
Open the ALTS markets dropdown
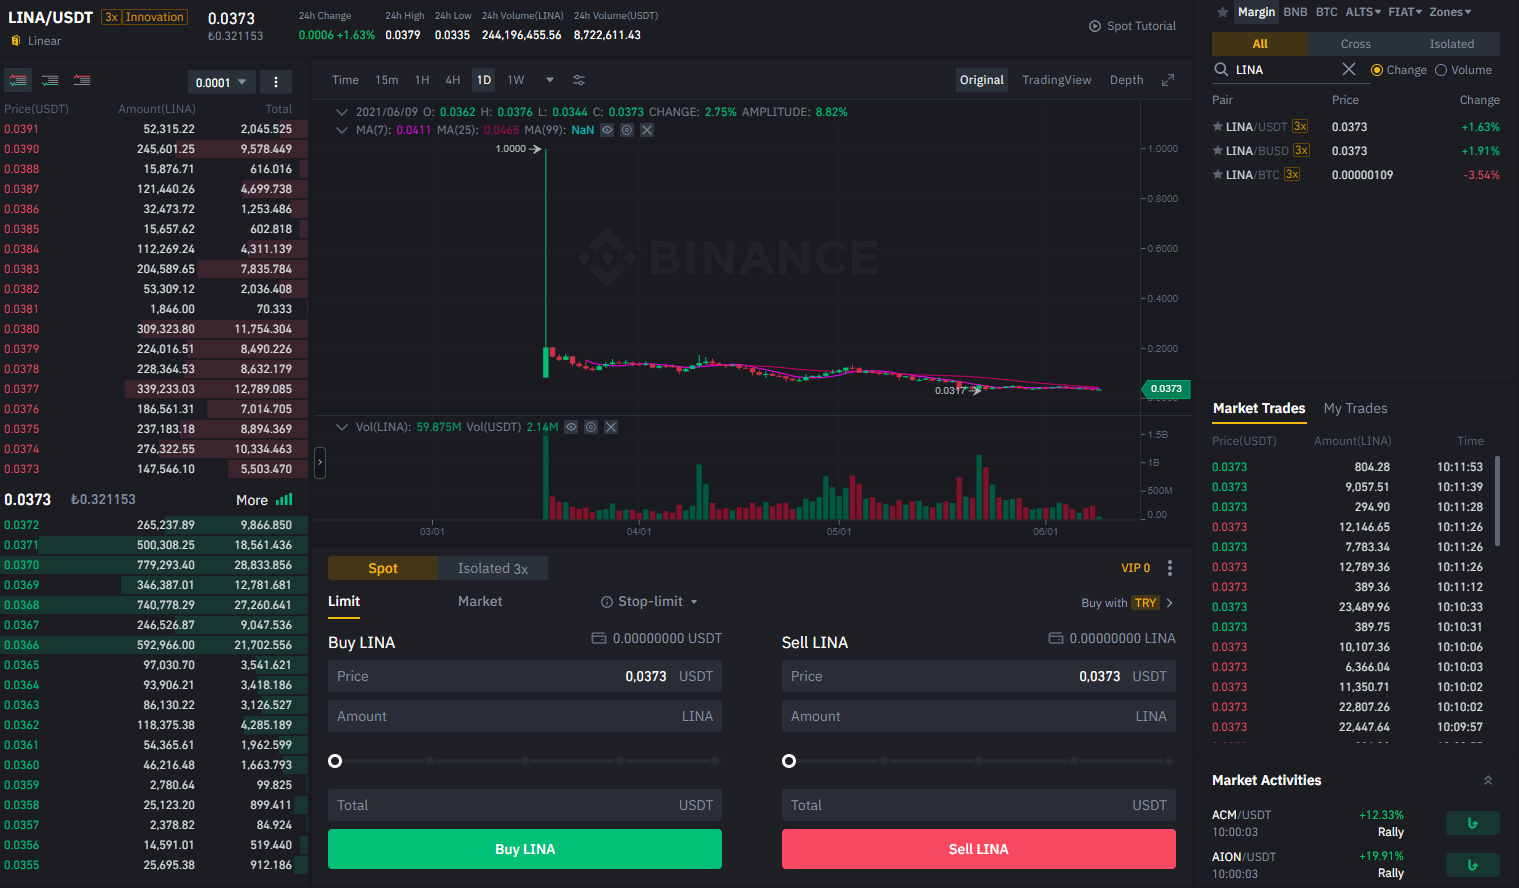click(1363, 12)
